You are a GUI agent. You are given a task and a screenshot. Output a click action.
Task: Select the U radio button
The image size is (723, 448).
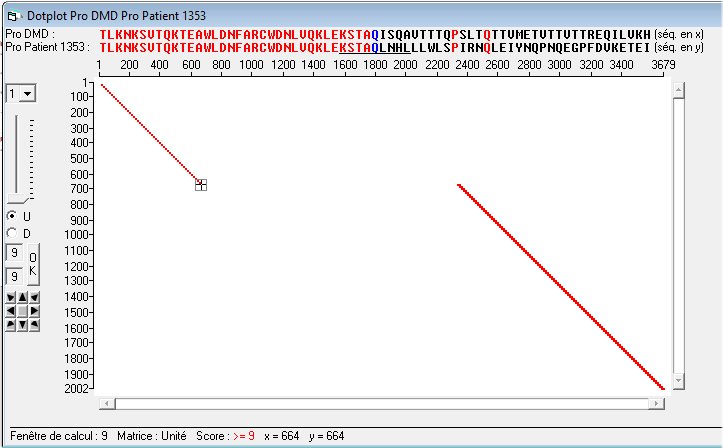pos(12,216)
